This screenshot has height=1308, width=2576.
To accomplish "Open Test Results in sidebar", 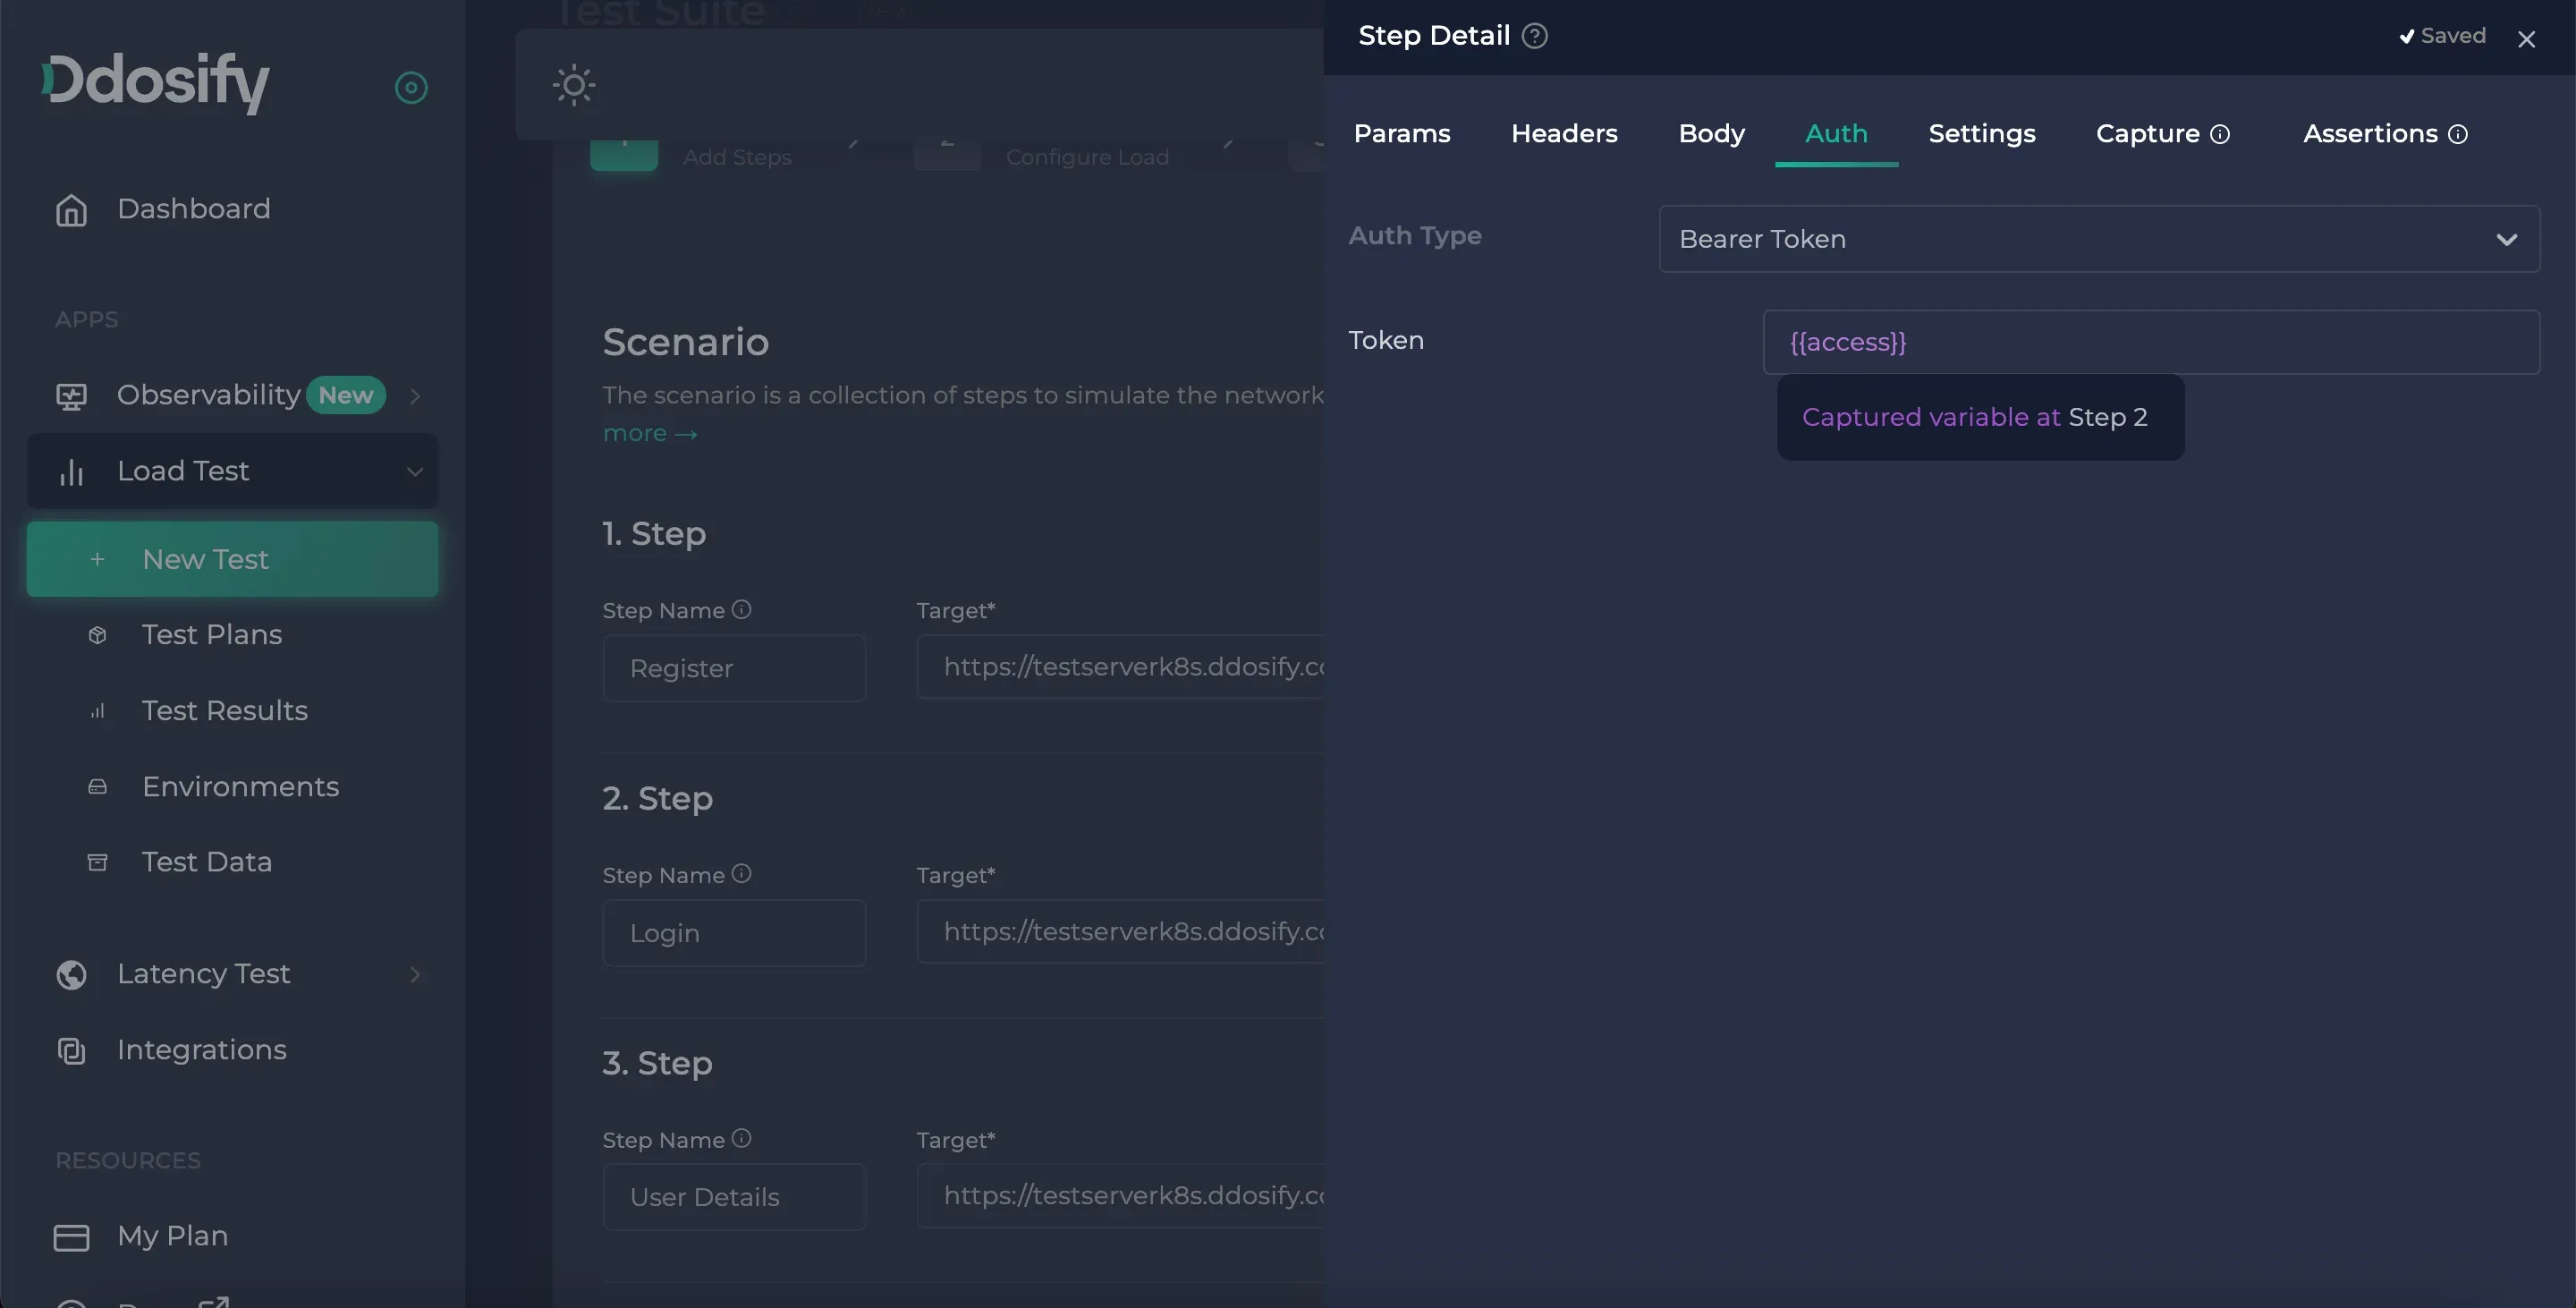I will click(x=224, y=710).
